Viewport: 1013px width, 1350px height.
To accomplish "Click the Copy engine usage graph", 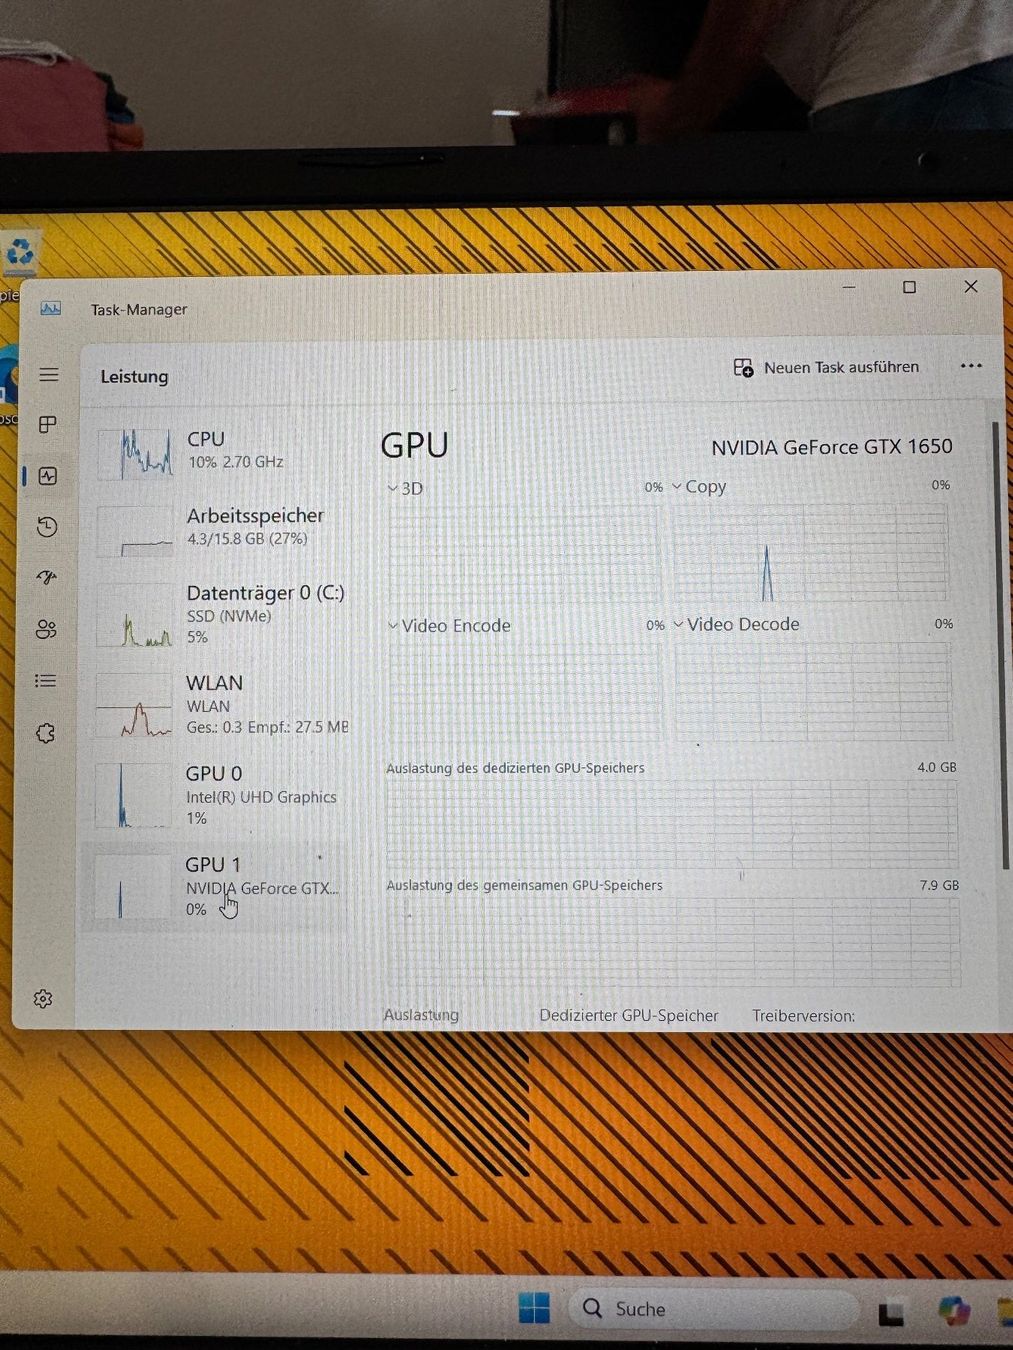I will (x=809, y=551).
